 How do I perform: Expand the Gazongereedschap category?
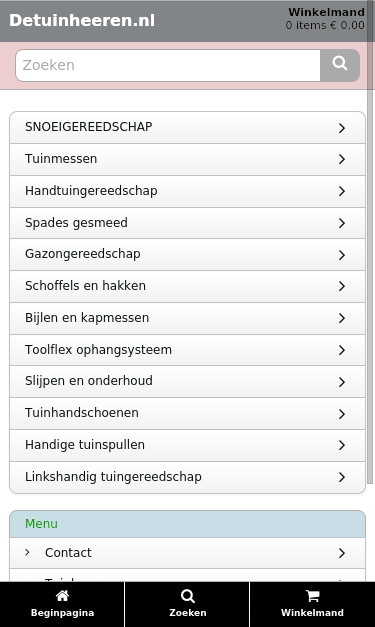[188, 254]
